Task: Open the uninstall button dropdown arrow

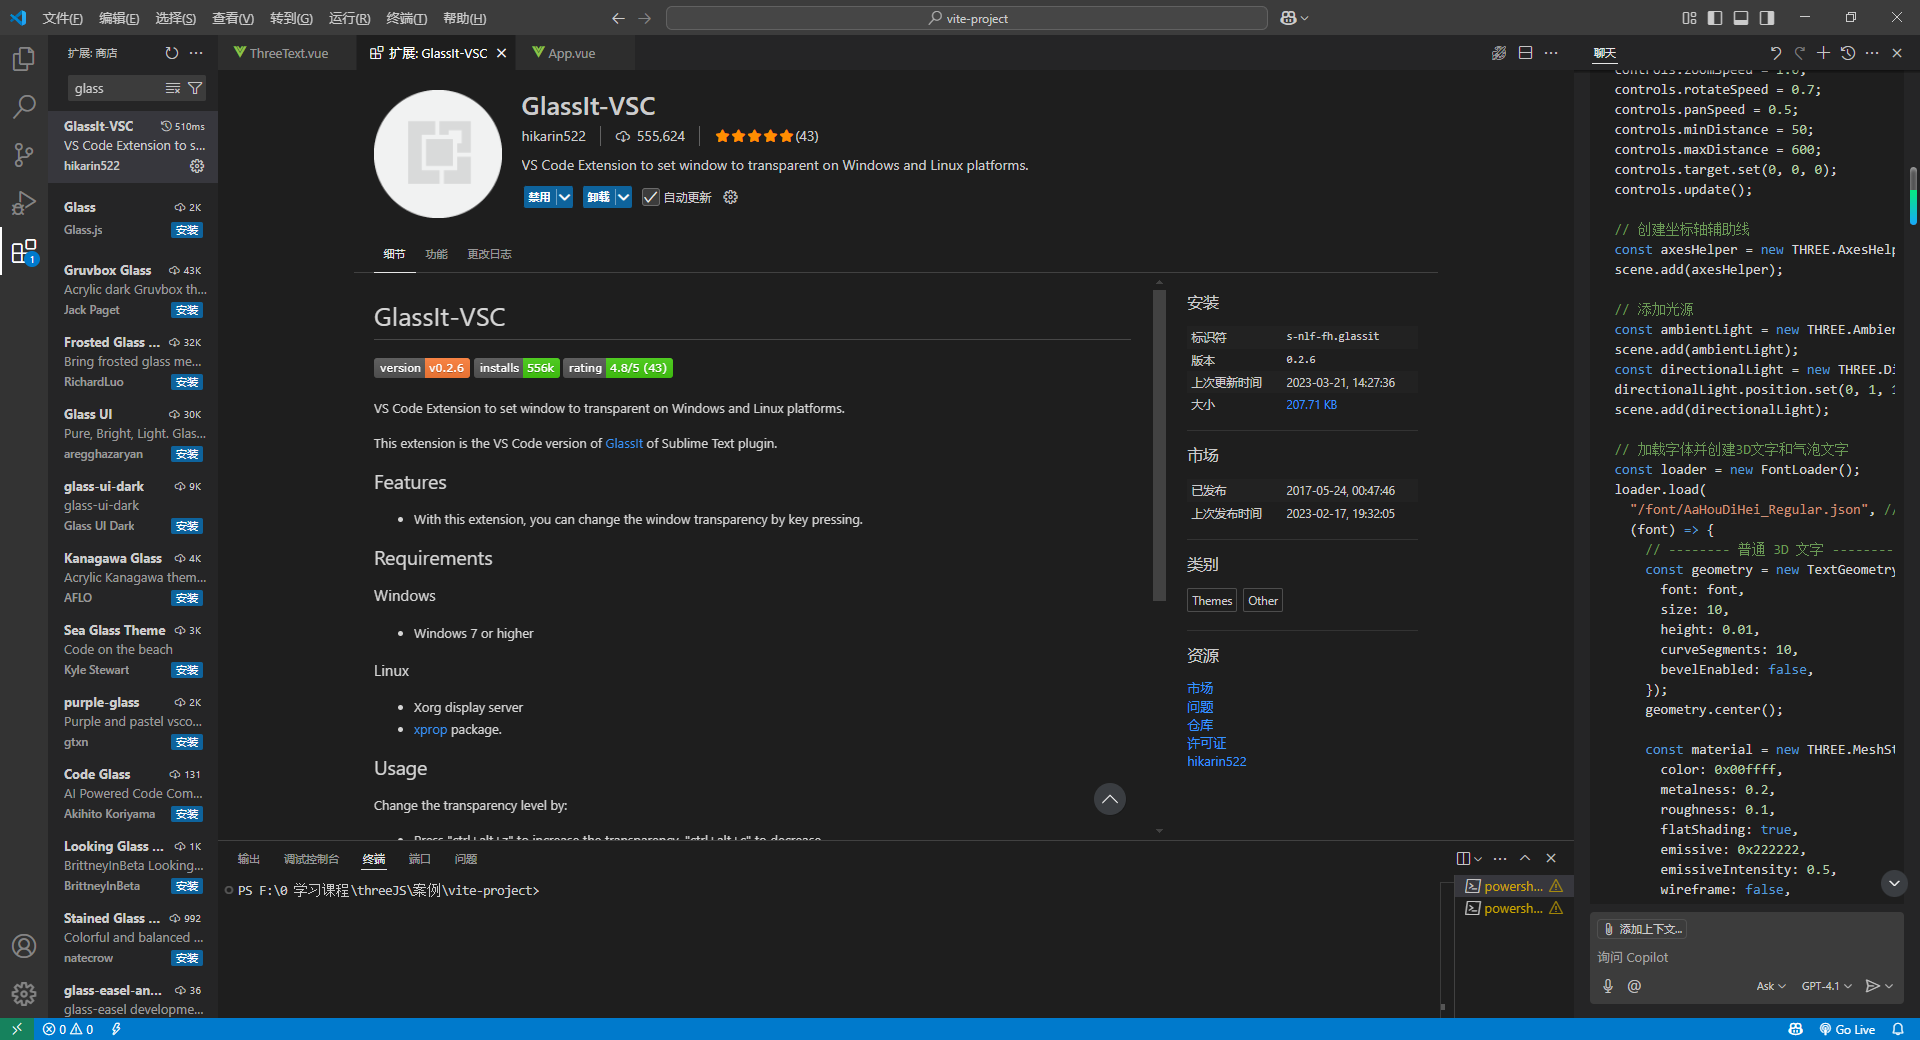Action: click(x=623, y=197)
